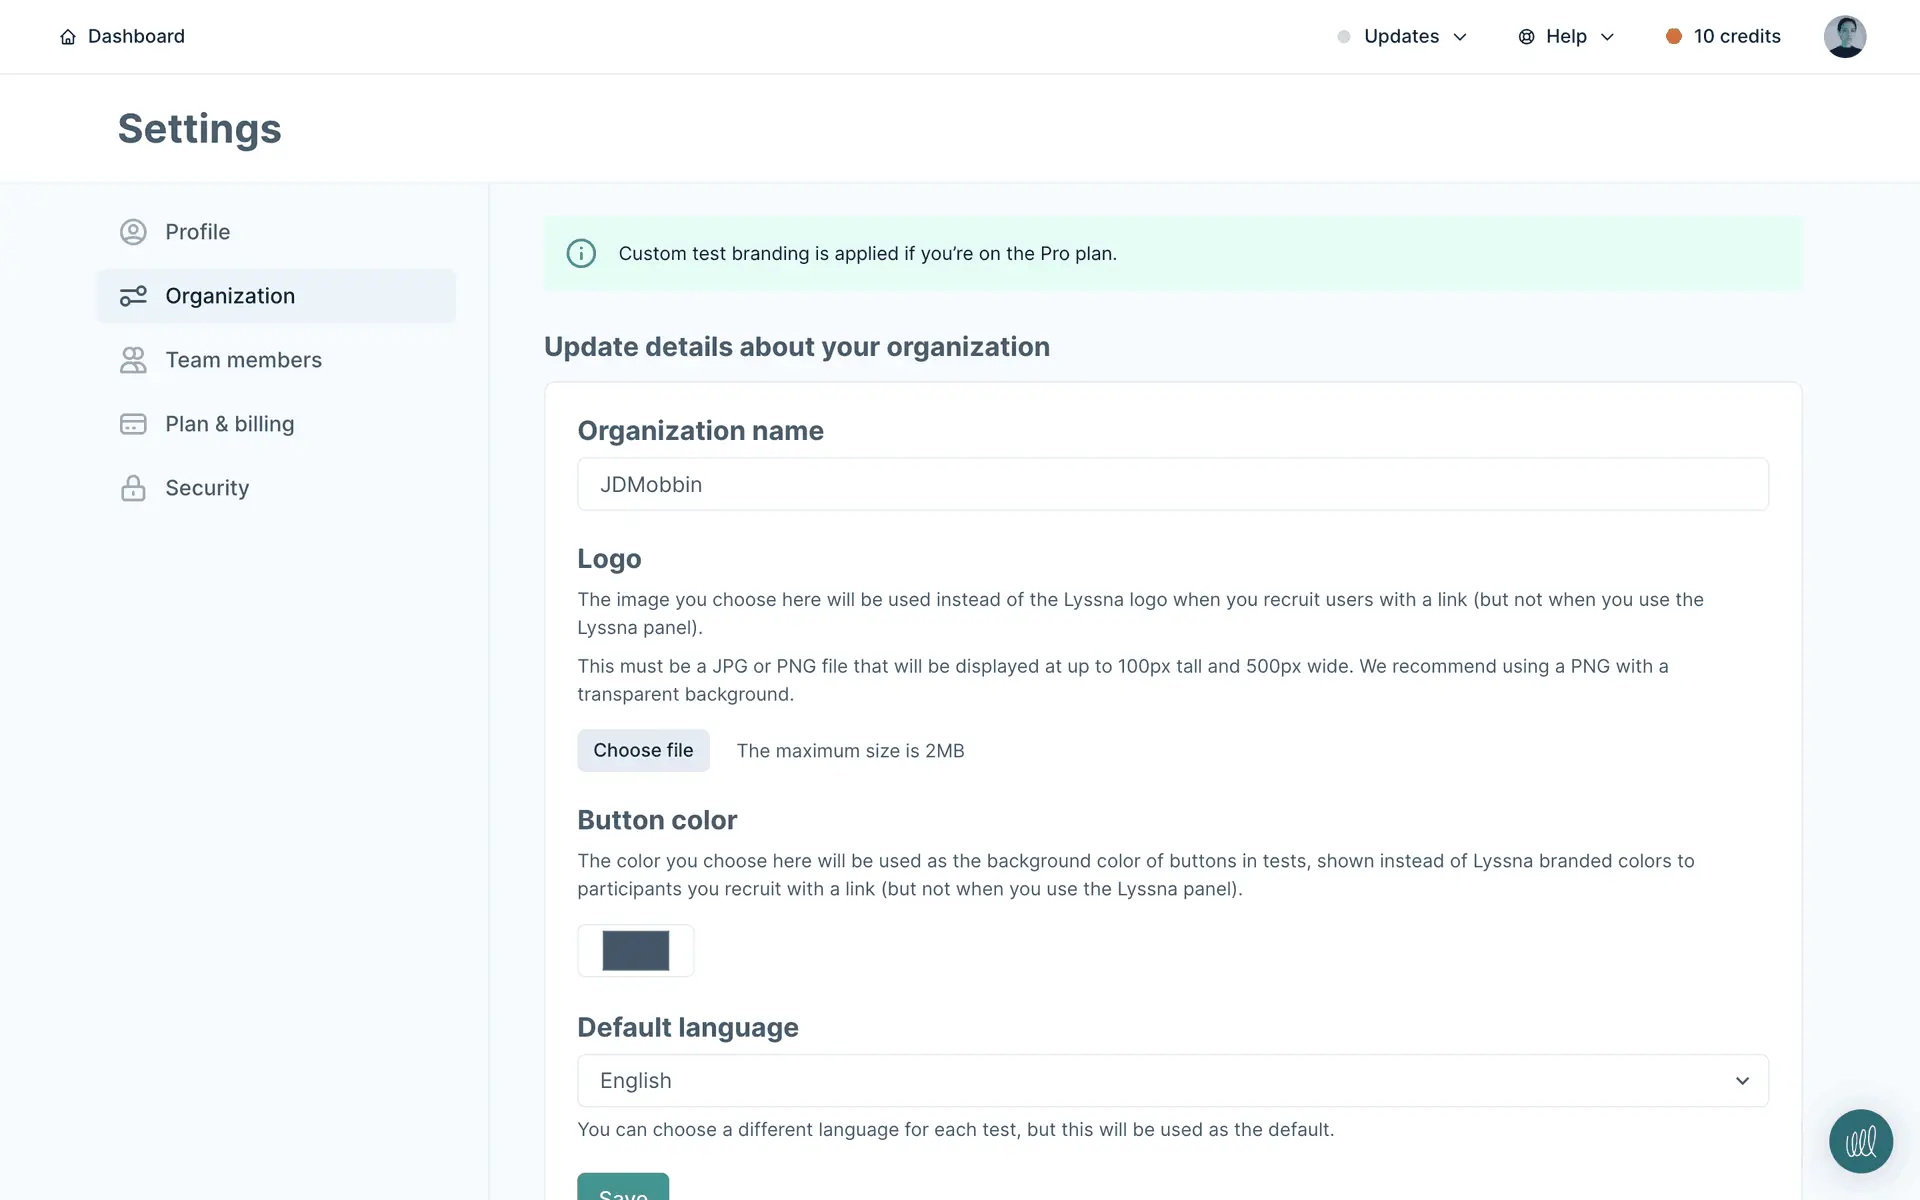Viewport: 1920px width, 1200px height.
Task: Click the Choose file button for logo
Action: coord(643,751)
